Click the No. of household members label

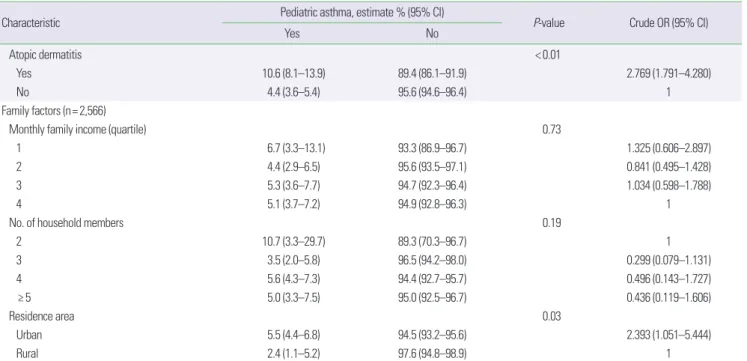pyautogui.click(x=67, y=223)
